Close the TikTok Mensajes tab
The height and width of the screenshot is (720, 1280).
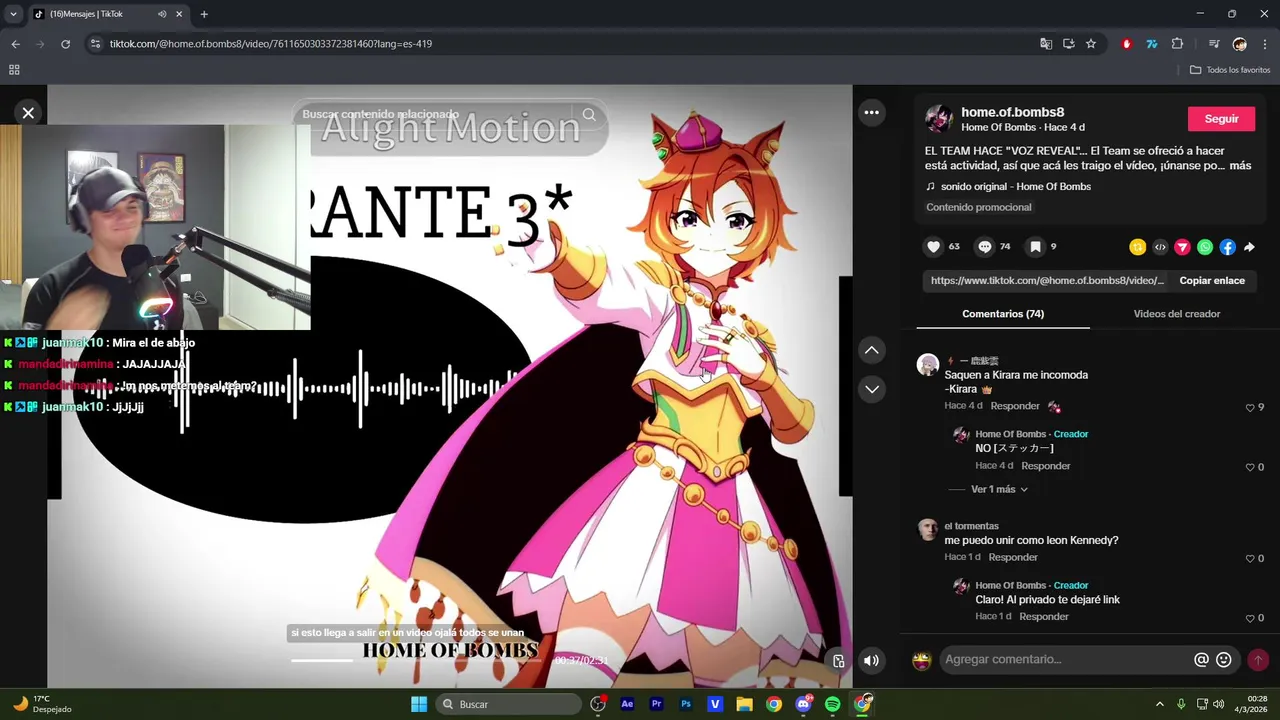[x=179, y=14]
